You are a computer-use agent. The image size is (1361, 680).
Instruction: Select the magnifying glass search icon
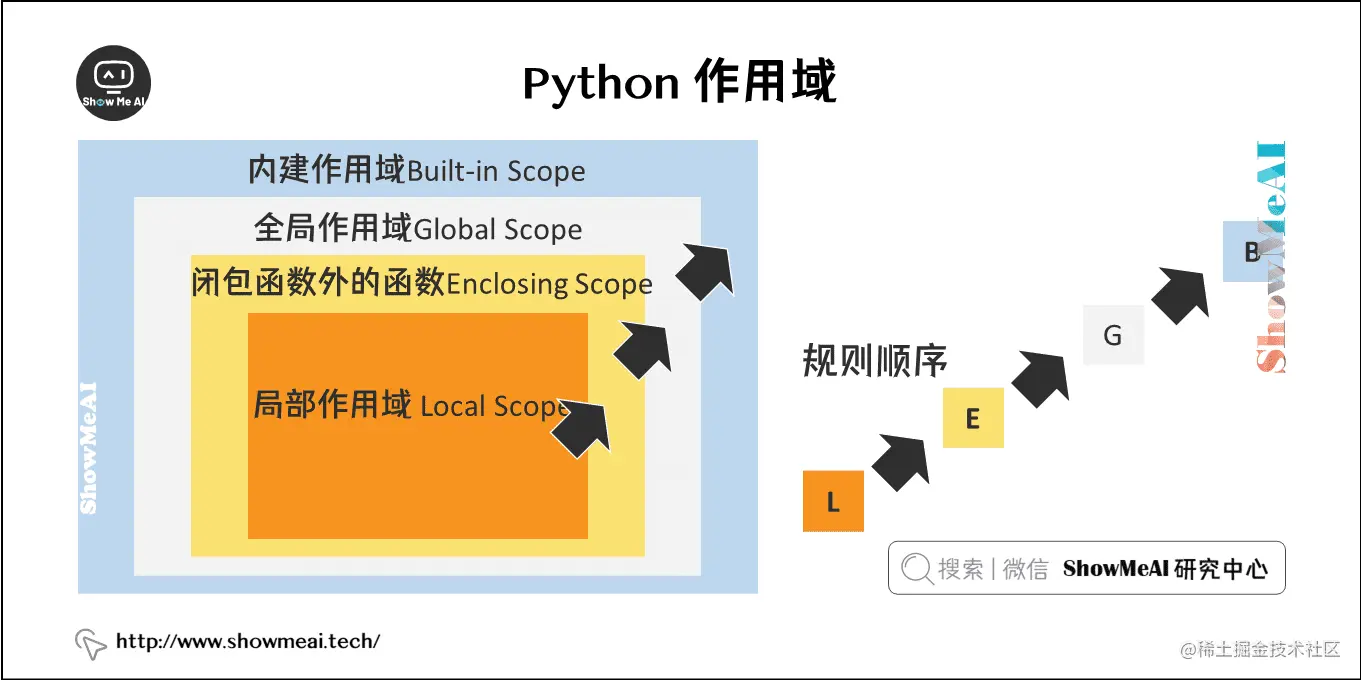tap(916, 568)
